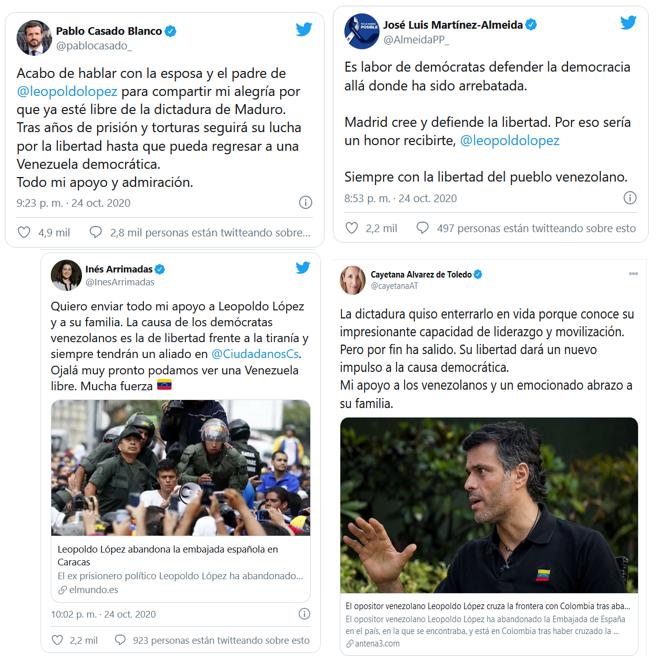The width and height of the screenshot is (658, 660).
Task: Open info icon on Pablo Casado tweet
Action: pyautogui.click(x=305, y=202)
